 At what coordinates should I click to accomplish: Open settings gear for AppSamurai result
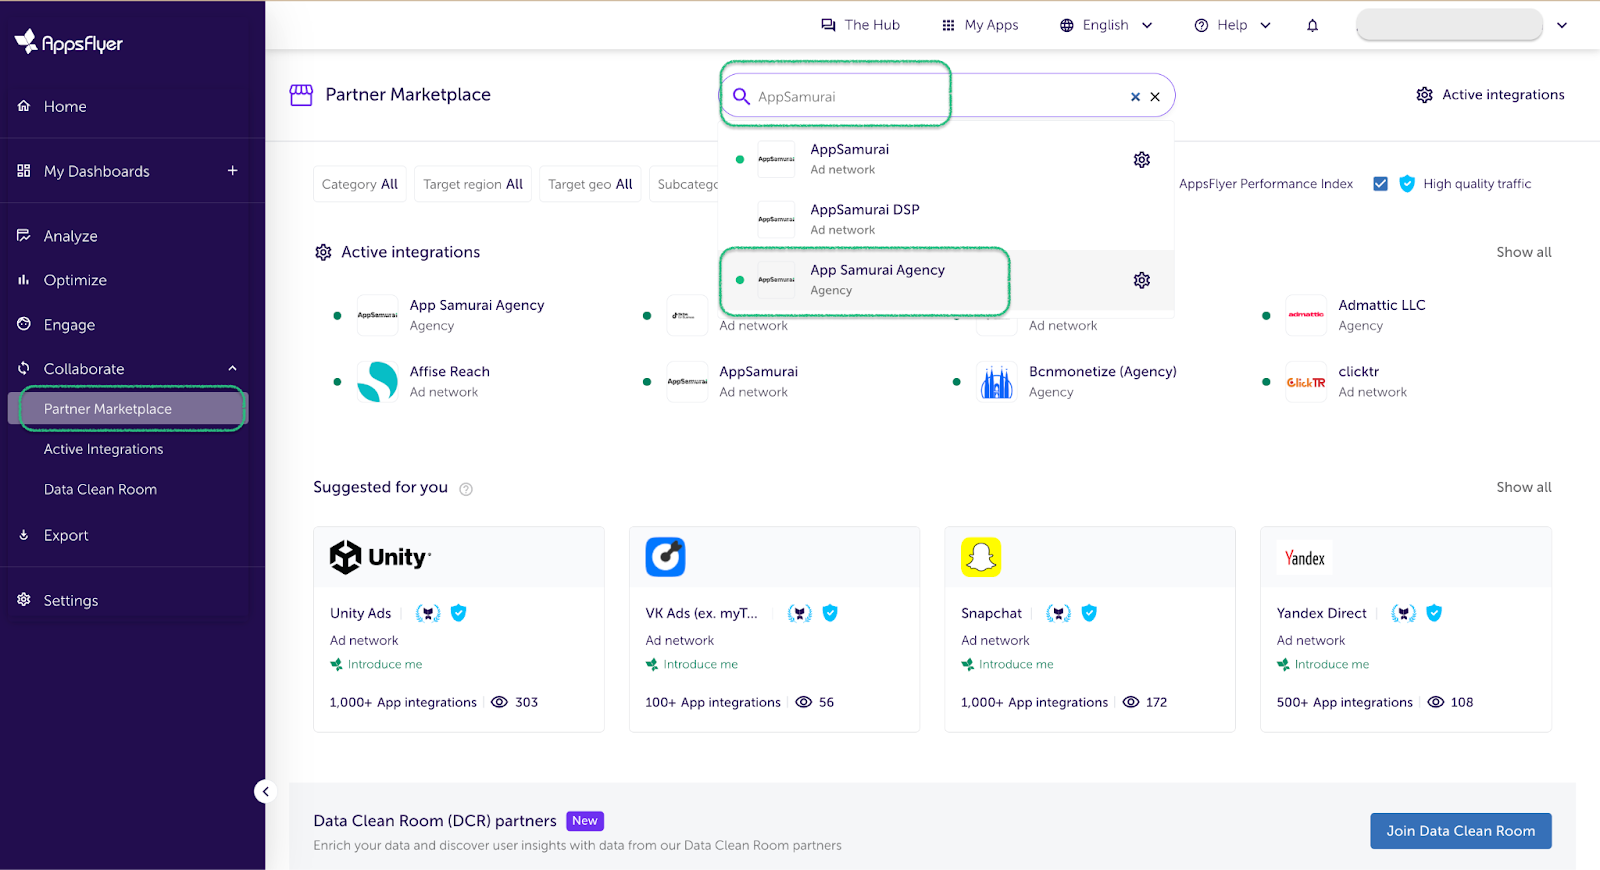click(x=1142, y=160)
